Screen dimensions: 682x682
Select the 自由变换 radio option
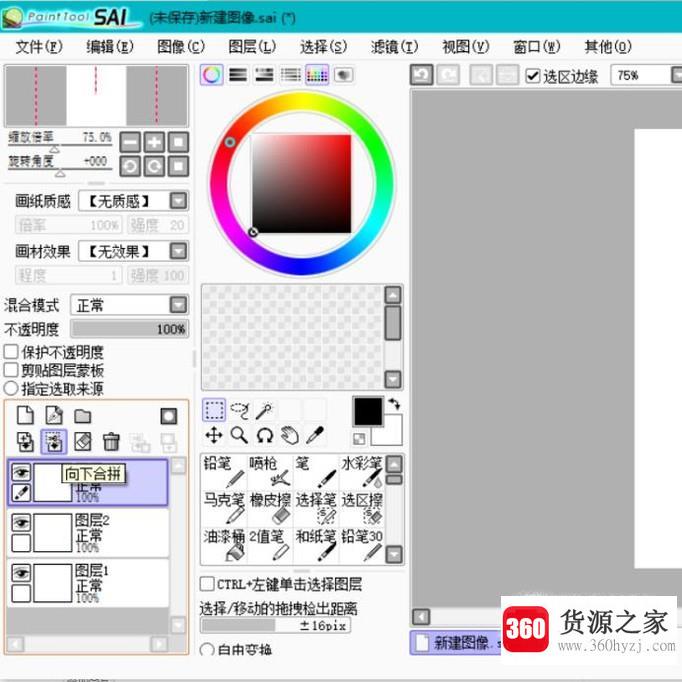coord(207,650)
